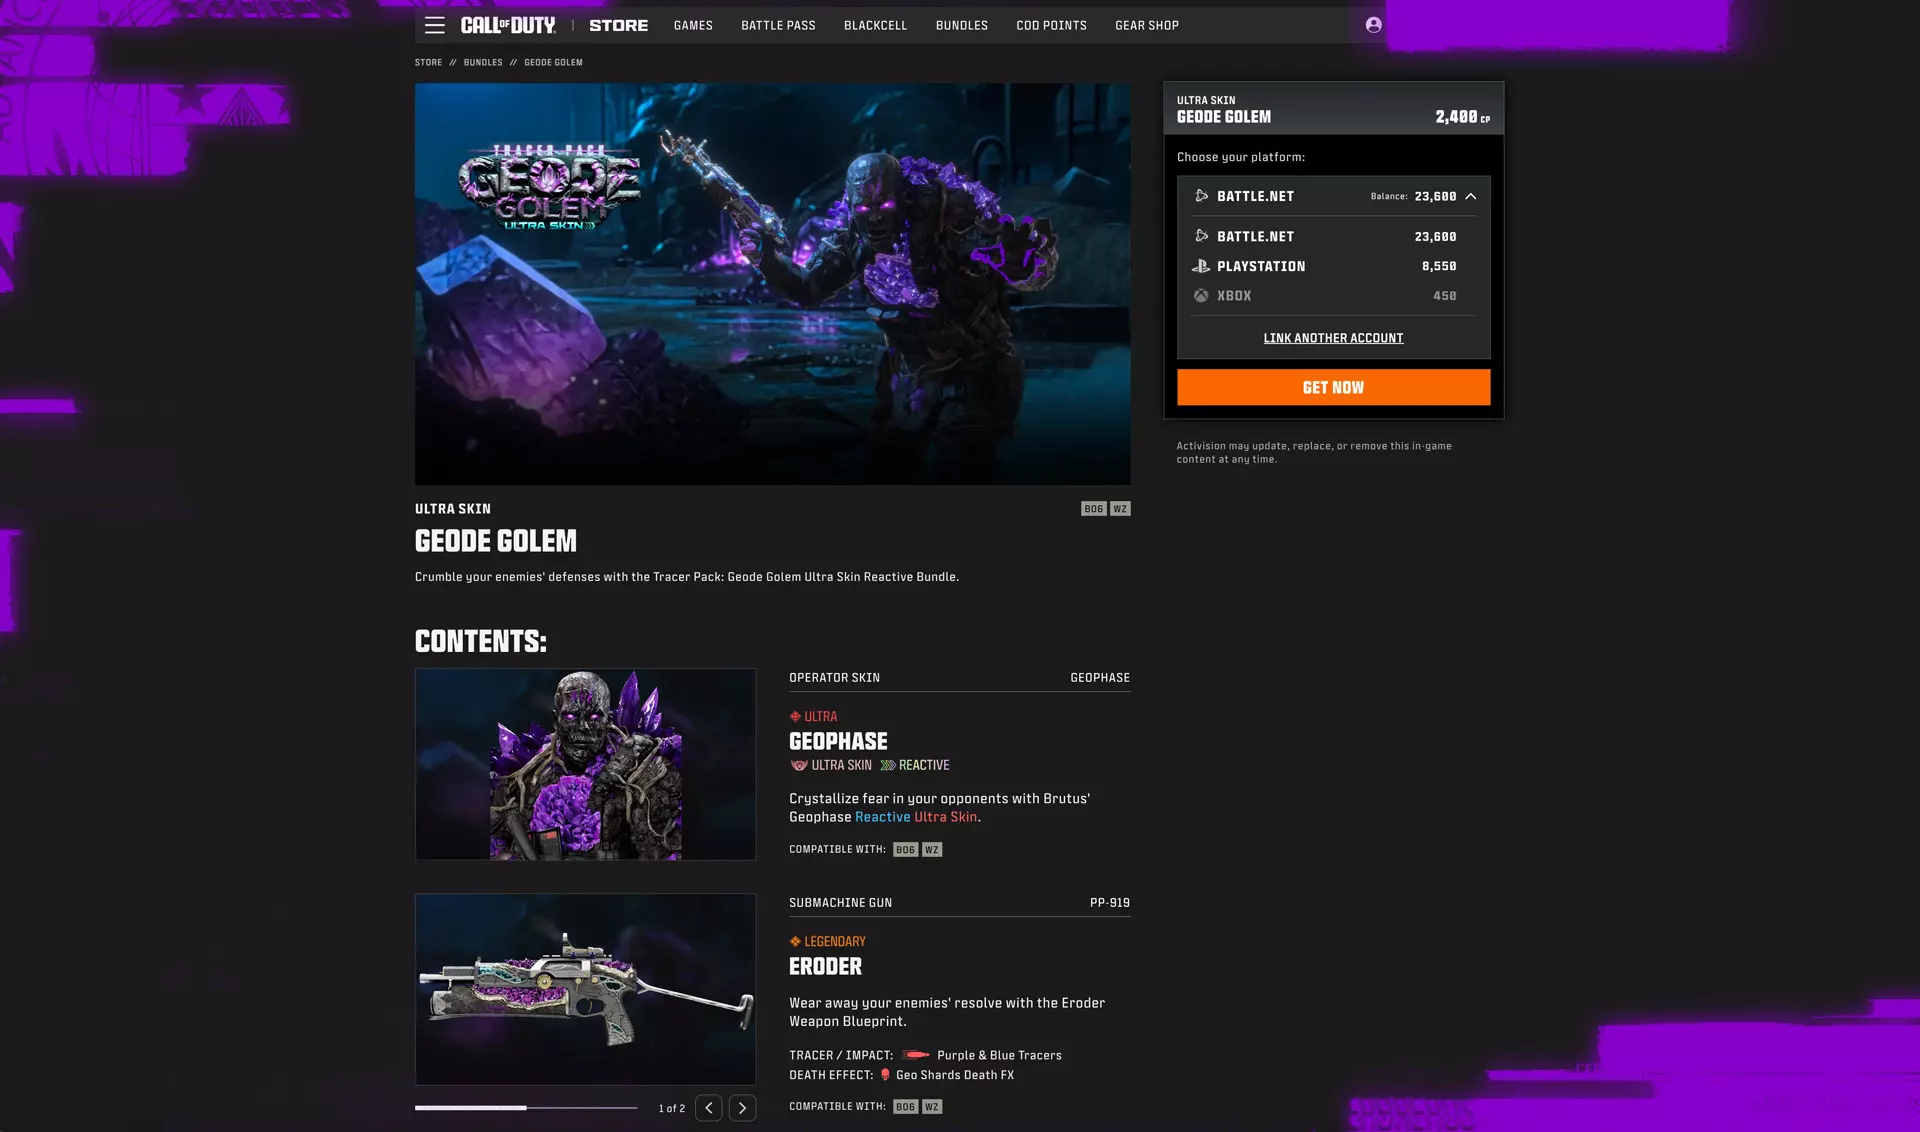
Task: Open the Battle Pass menu
Action: 778,25
